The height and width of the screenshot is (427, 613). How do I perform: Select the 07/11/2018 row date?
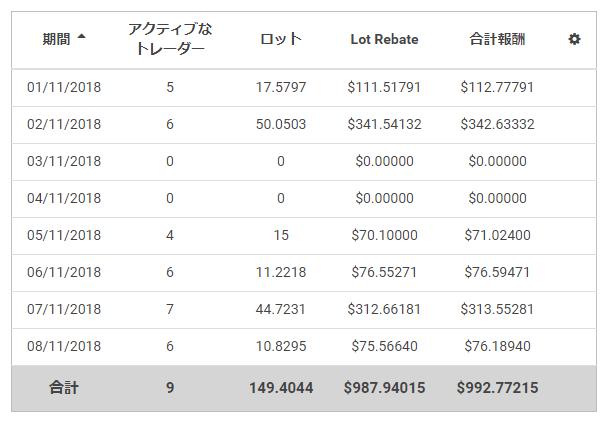pos(64,309)
